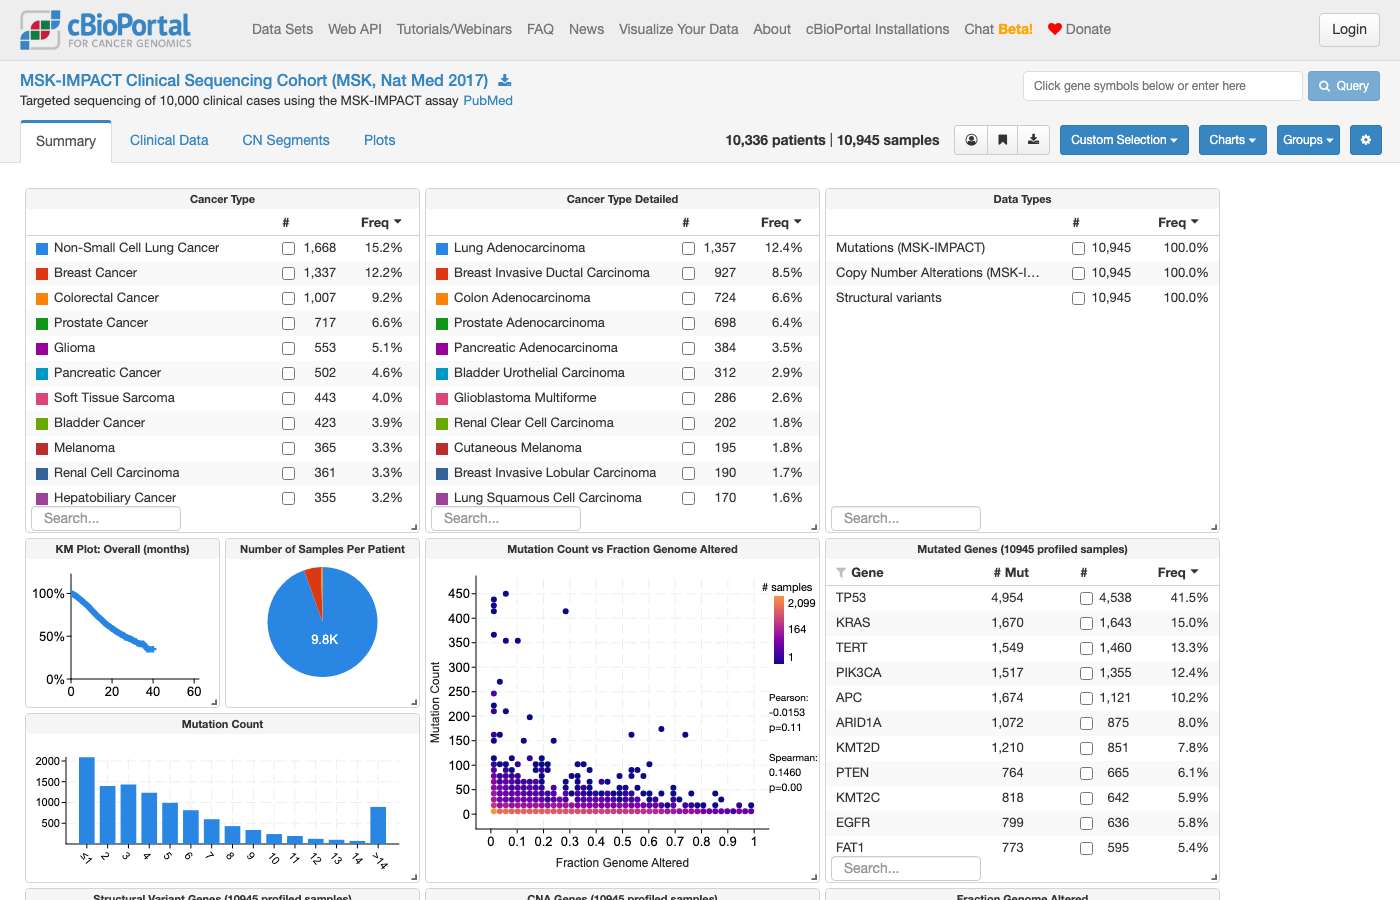
Task: Check the Non-Small Cell Lung Cancer checkbox
Action: point(288,248)
